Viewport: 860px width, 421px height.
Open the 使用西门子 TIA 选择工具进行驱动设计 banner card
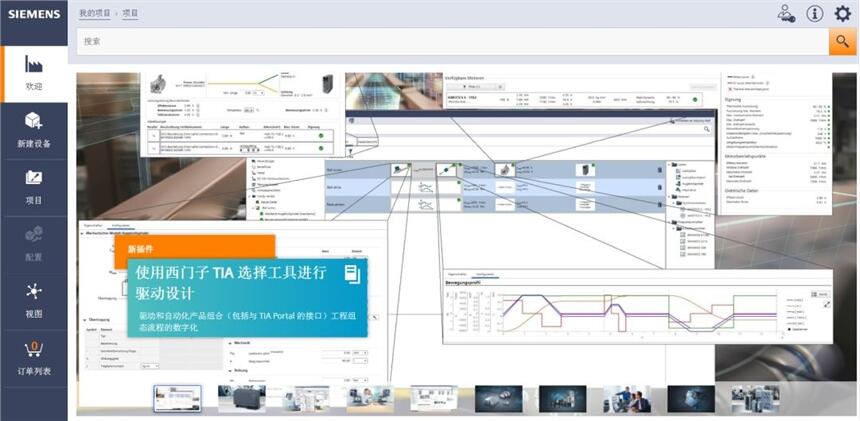(247, 298)
